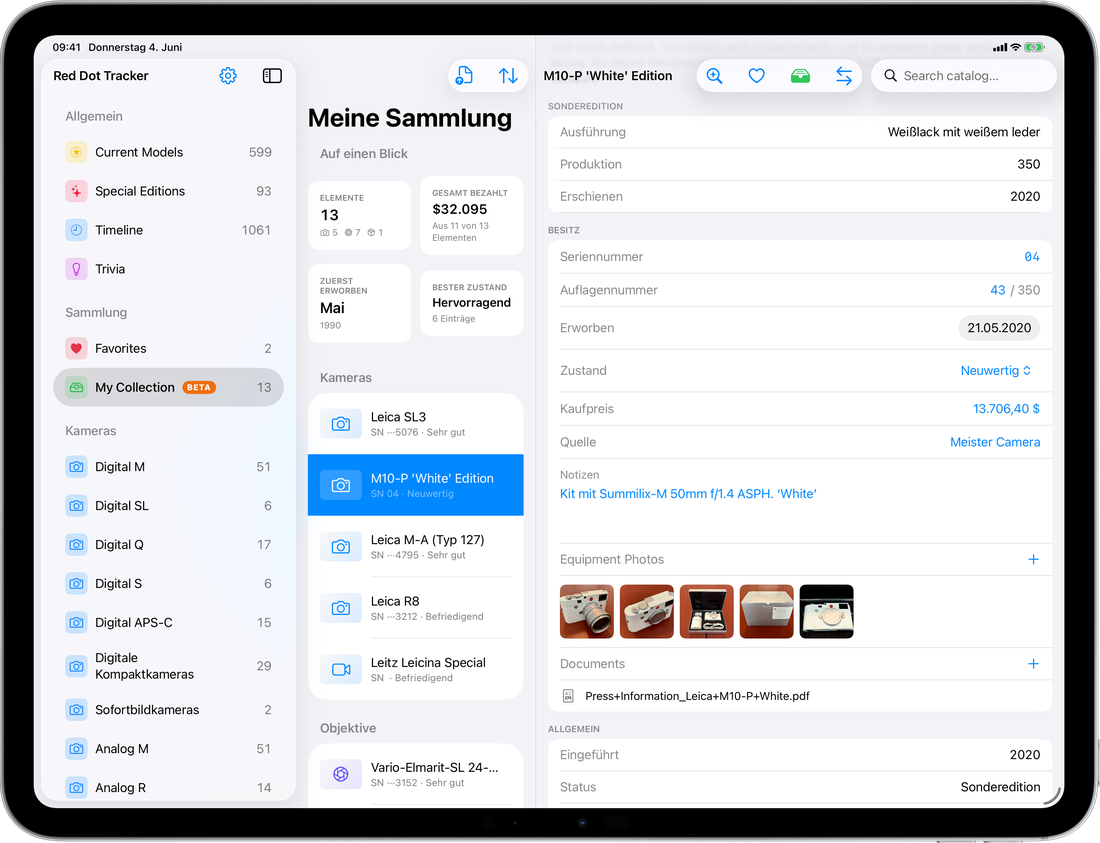The width and height of the screenshot is (1100, 843).
Task: Open the sort arrows icon
Action: (x=509, y=75)
